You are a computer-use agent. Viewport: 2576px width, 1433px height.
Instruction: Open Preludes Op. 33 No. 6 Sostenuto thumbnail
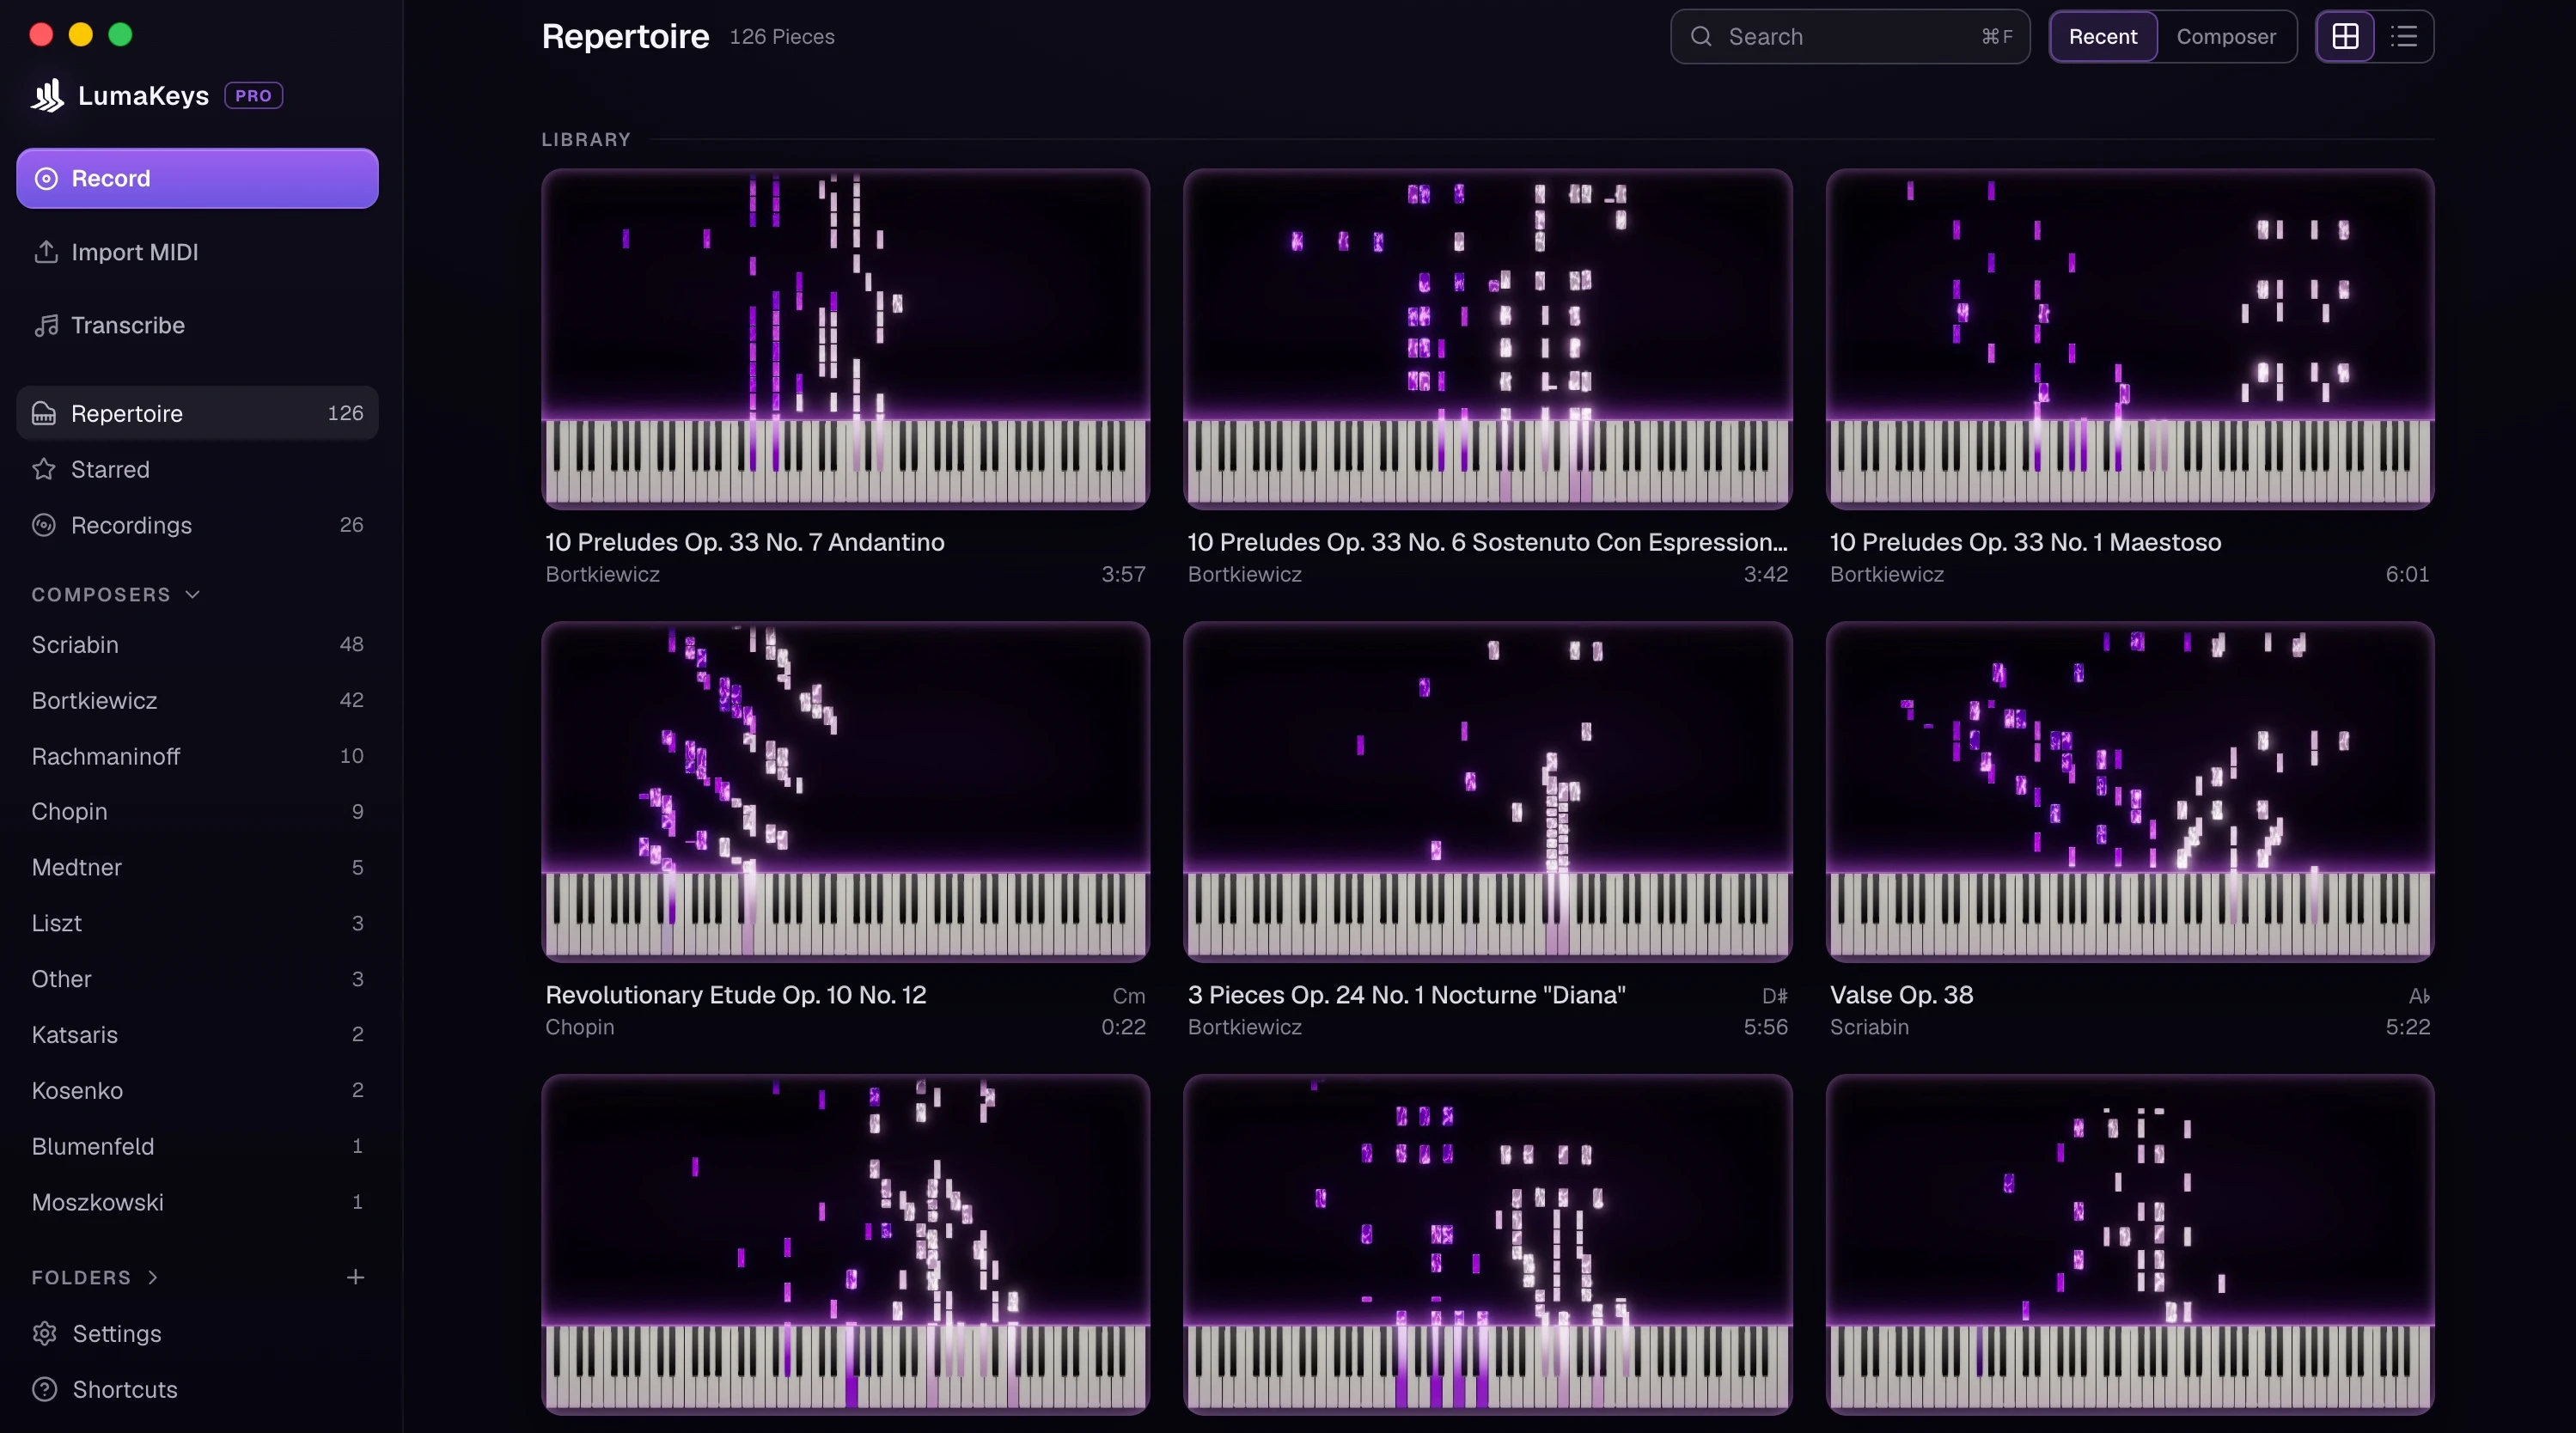click(1487, 339)
